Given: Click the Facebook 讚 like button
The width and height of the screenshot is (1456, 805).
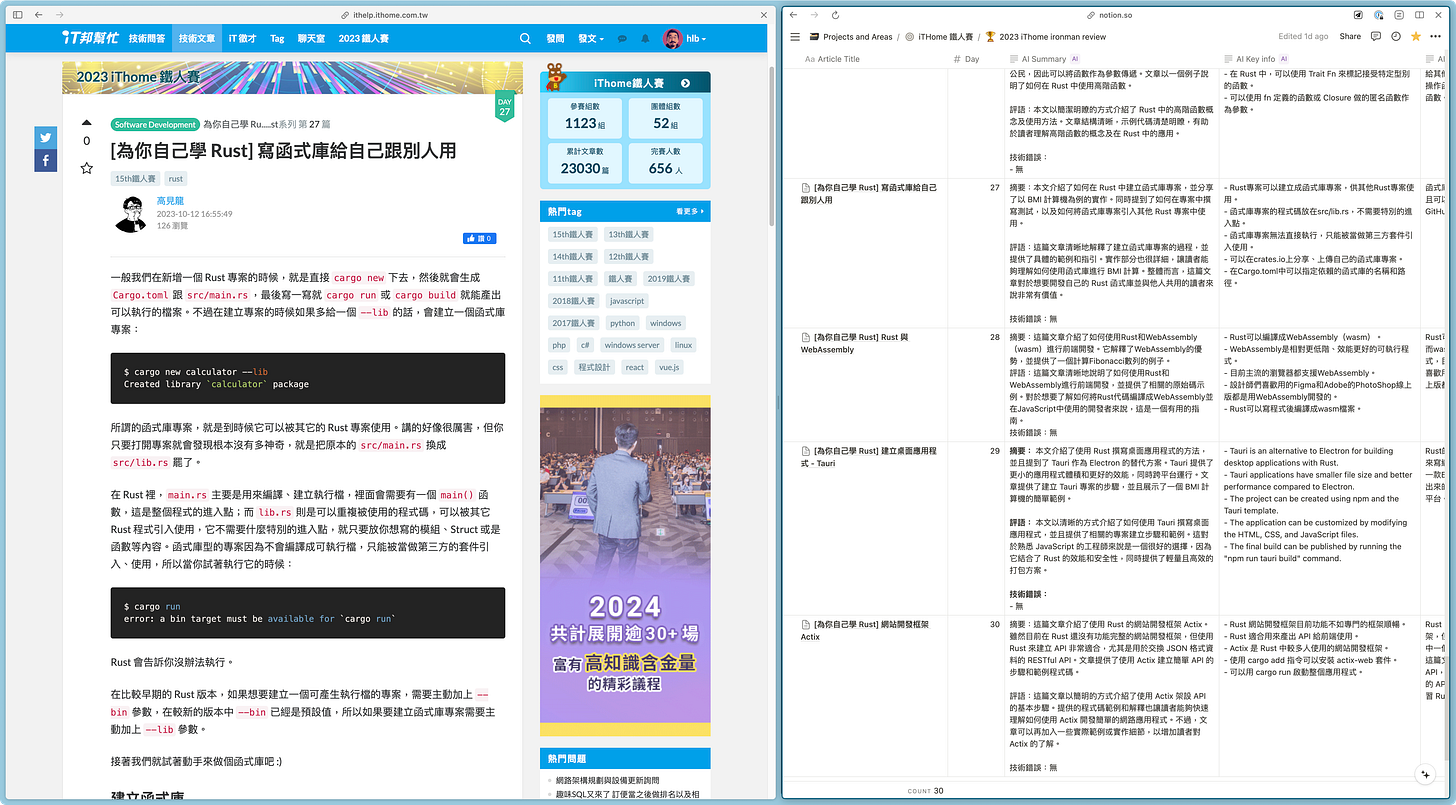Looking at the screenshot, I should point(479,238).
